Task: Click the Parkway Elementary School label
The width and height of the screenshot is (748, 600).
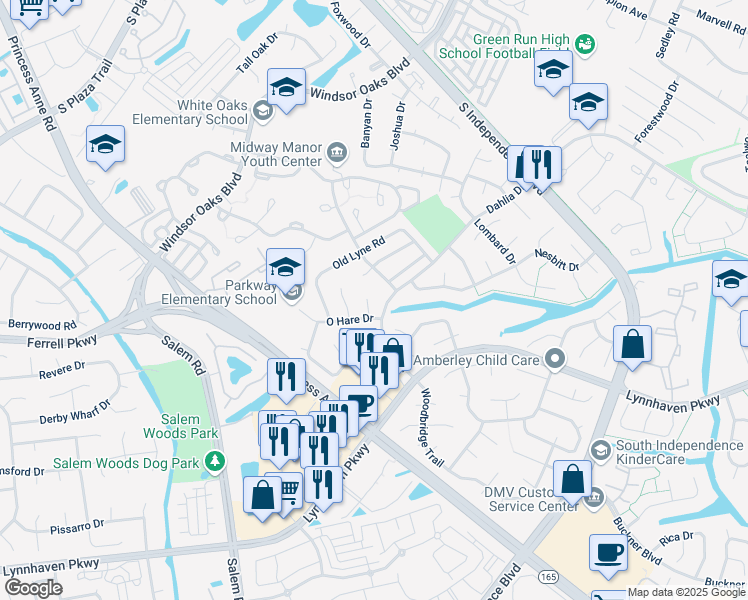Action: pos(219,292)
